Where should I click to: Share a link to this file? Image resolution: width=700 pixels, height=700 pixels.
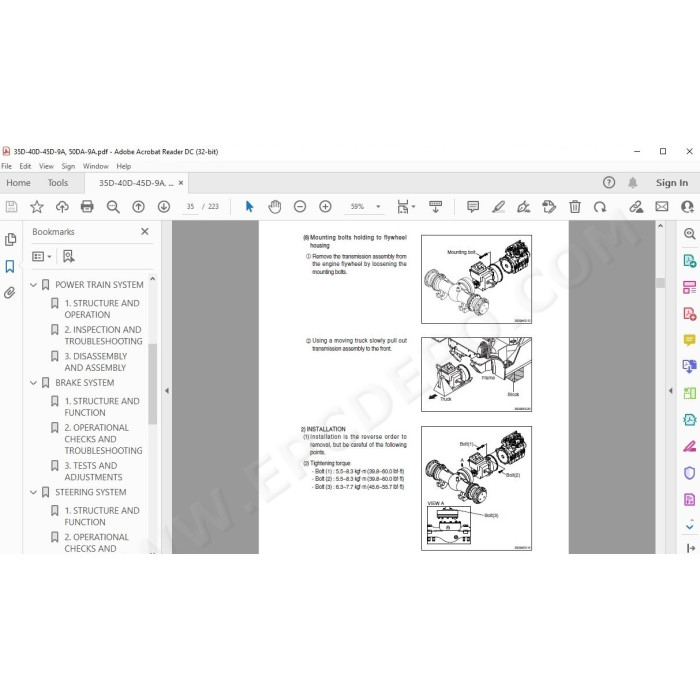coord(636,207)
